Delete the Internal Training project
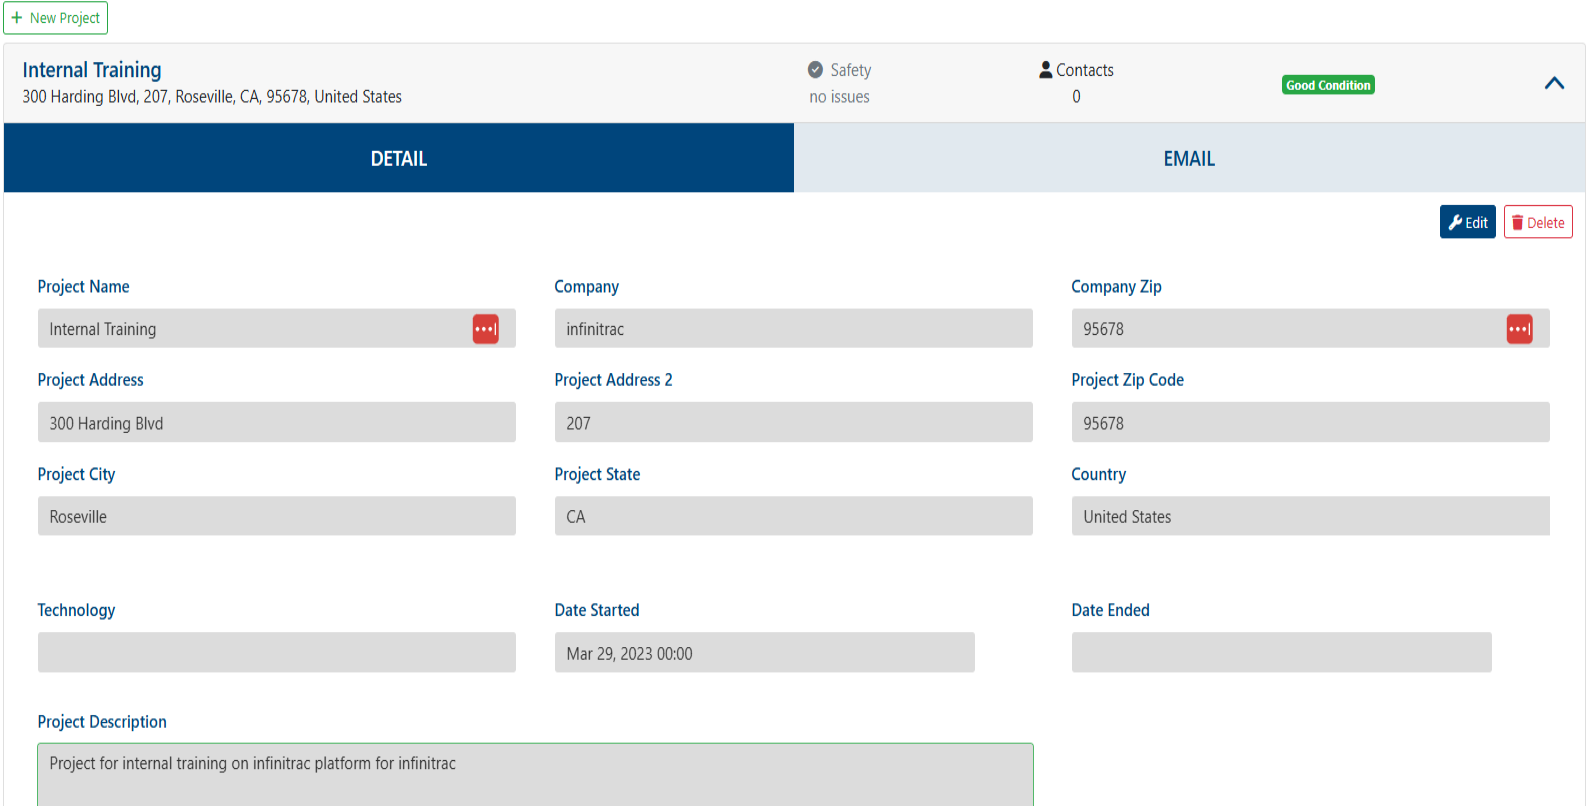 (x=1538, y=222)
